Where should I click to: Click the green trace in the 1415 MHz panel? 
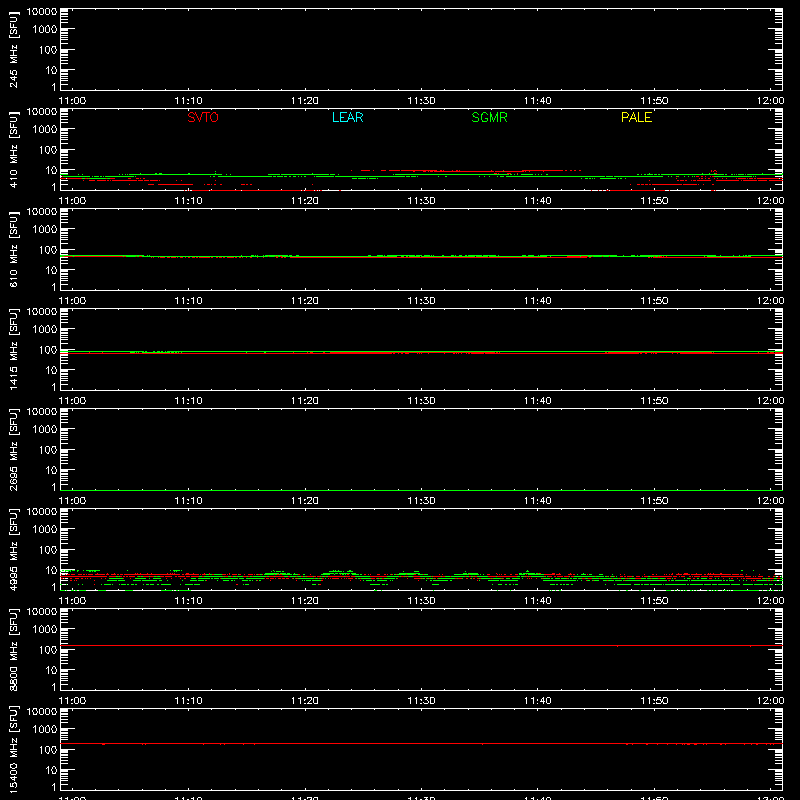421,352
